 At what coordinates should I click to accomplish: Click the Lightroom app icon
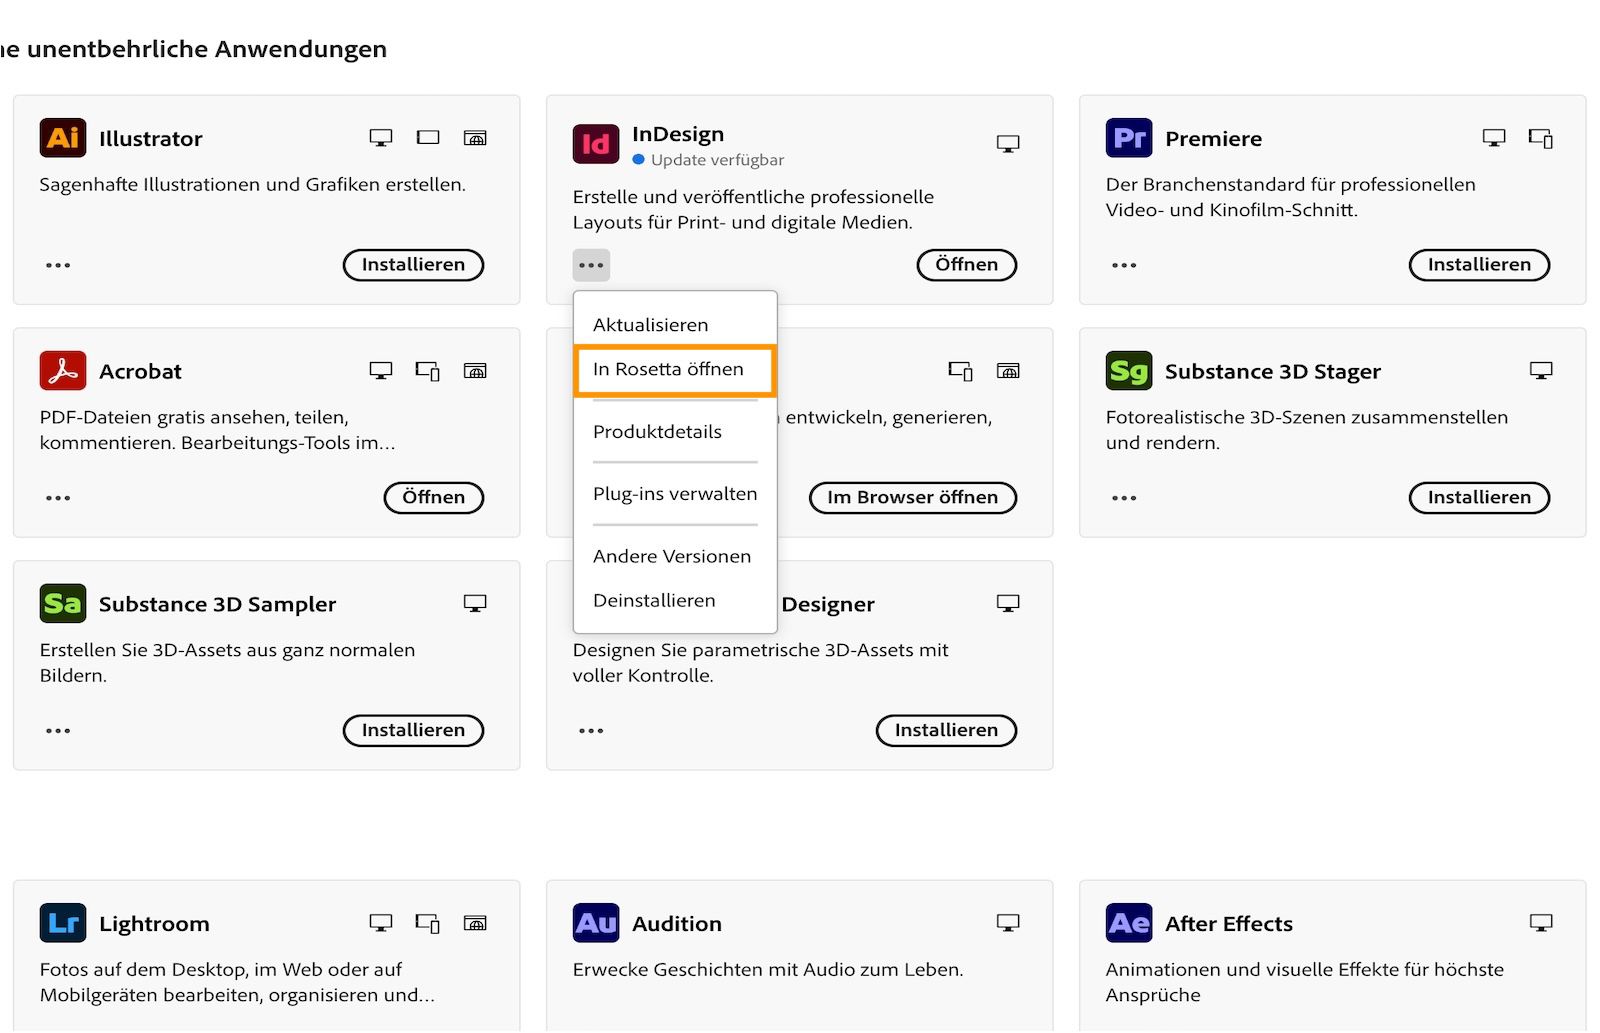click(x=63, y=923)
